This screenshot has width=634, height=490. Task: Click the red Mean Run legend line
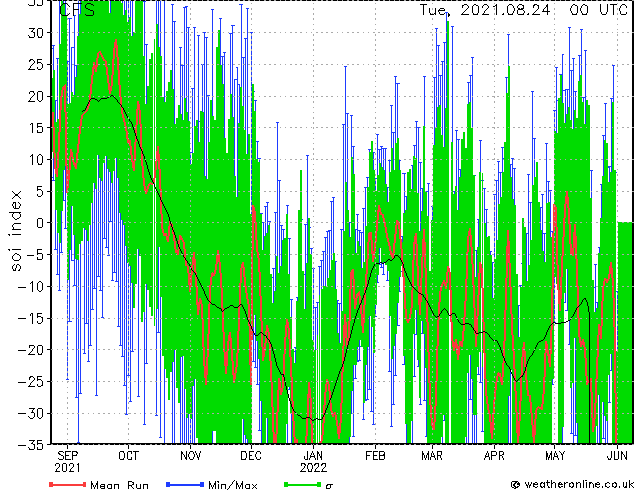click(68, 484)
